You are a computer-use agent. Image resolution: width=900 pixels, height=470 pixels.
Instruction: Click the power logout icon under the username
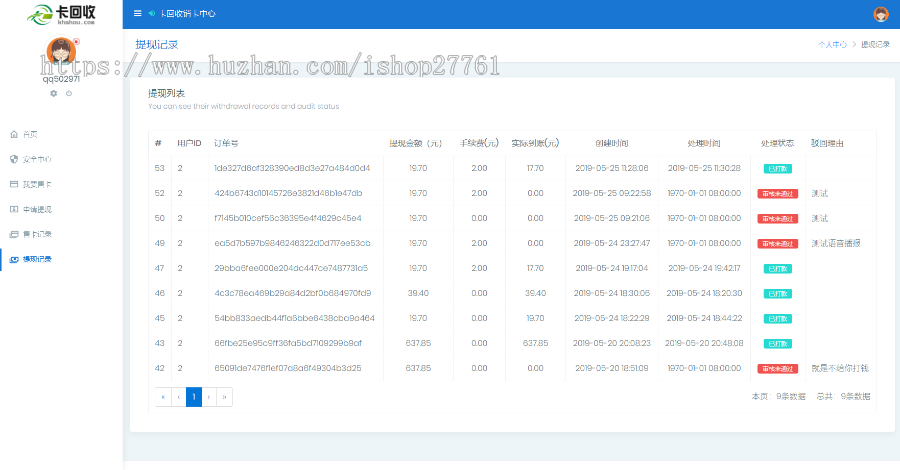point(69,94)
